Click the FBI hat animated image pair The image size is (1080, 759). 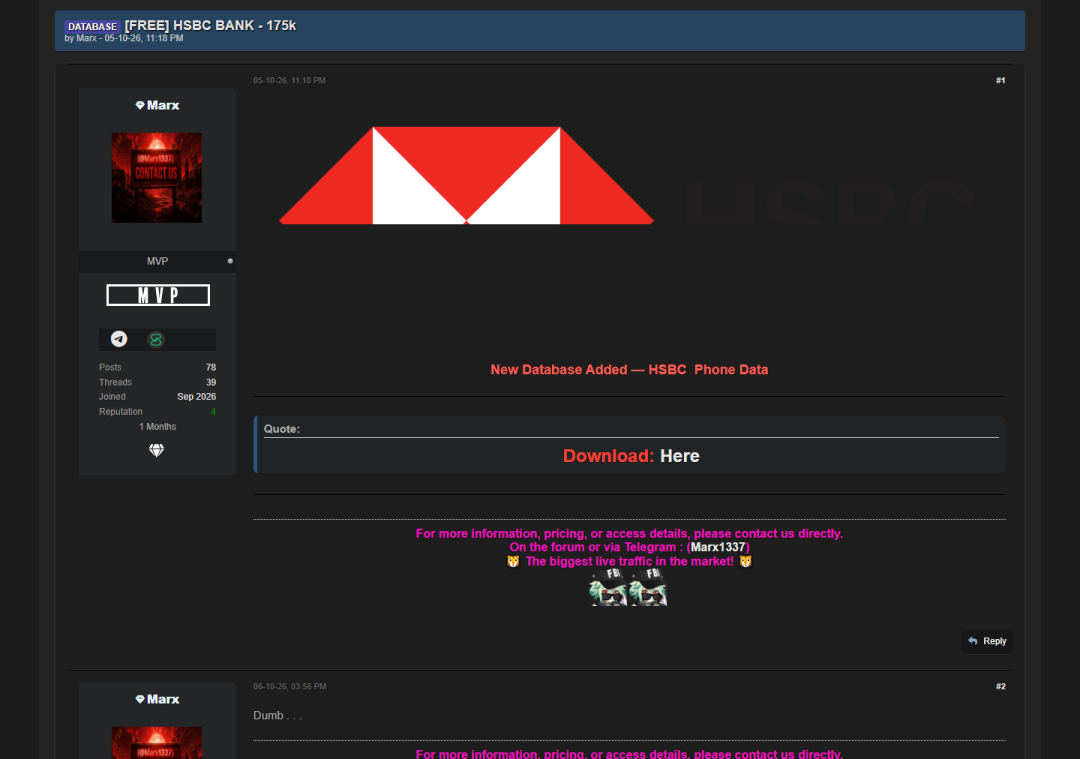click(x=628, y=588)
